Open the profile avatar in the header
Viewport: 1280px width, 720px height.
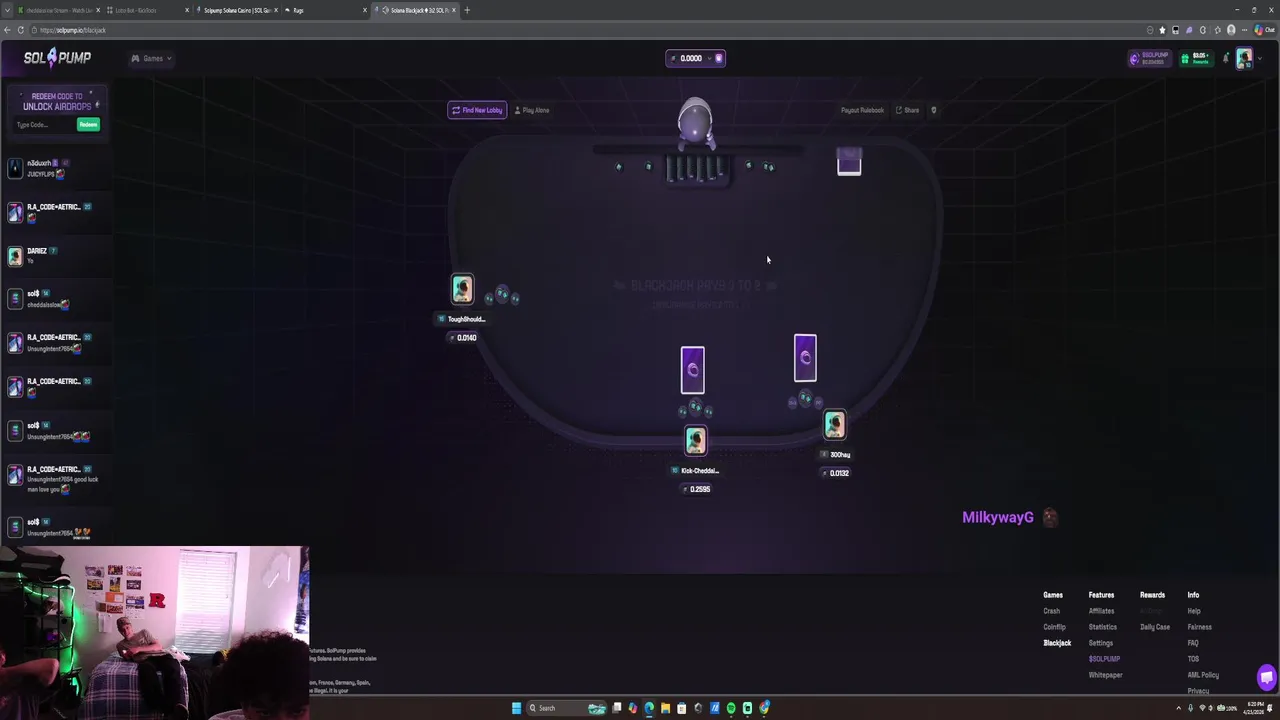point(1243,58)
